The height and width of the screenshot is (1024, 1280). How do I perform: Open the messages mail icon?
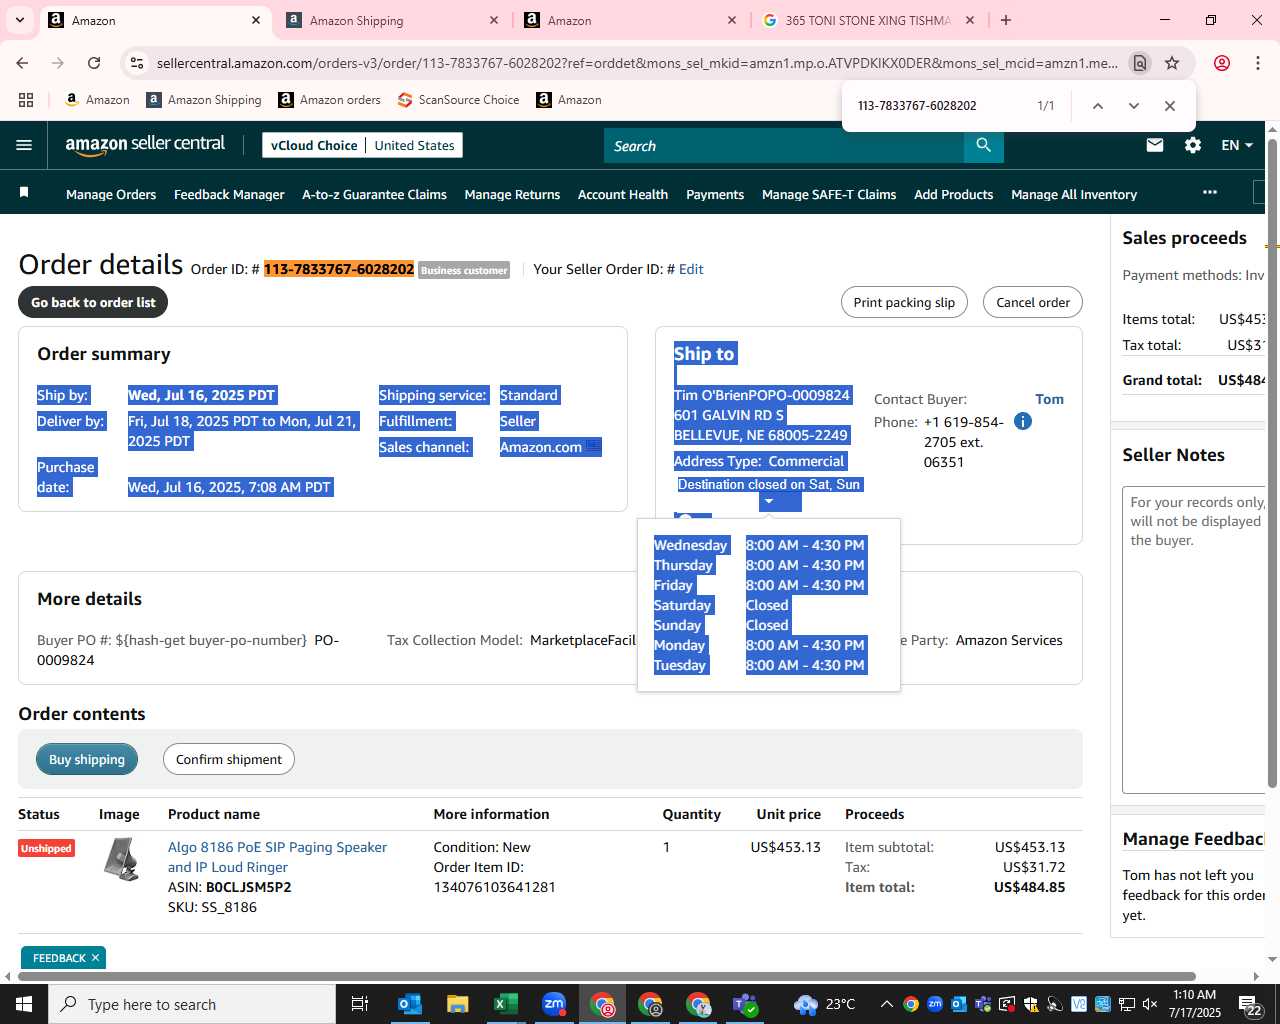click(x=1155, y=145)
